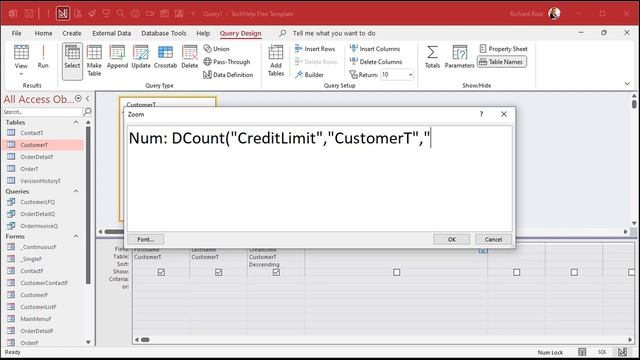Uncheck Show for FirstName column
This screenshot has height=360, width=640.
pos(161,272)
